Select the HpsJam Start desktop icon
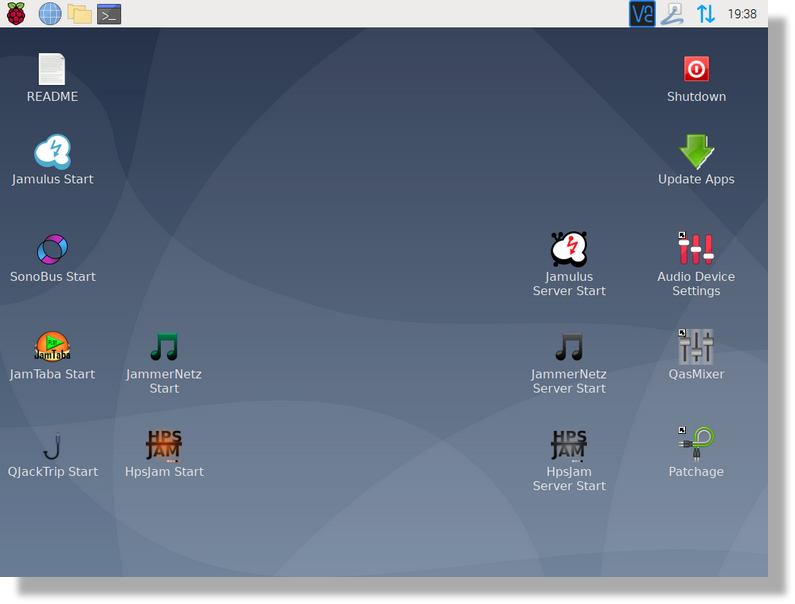The image size is (795, 604). pos(164,445)
